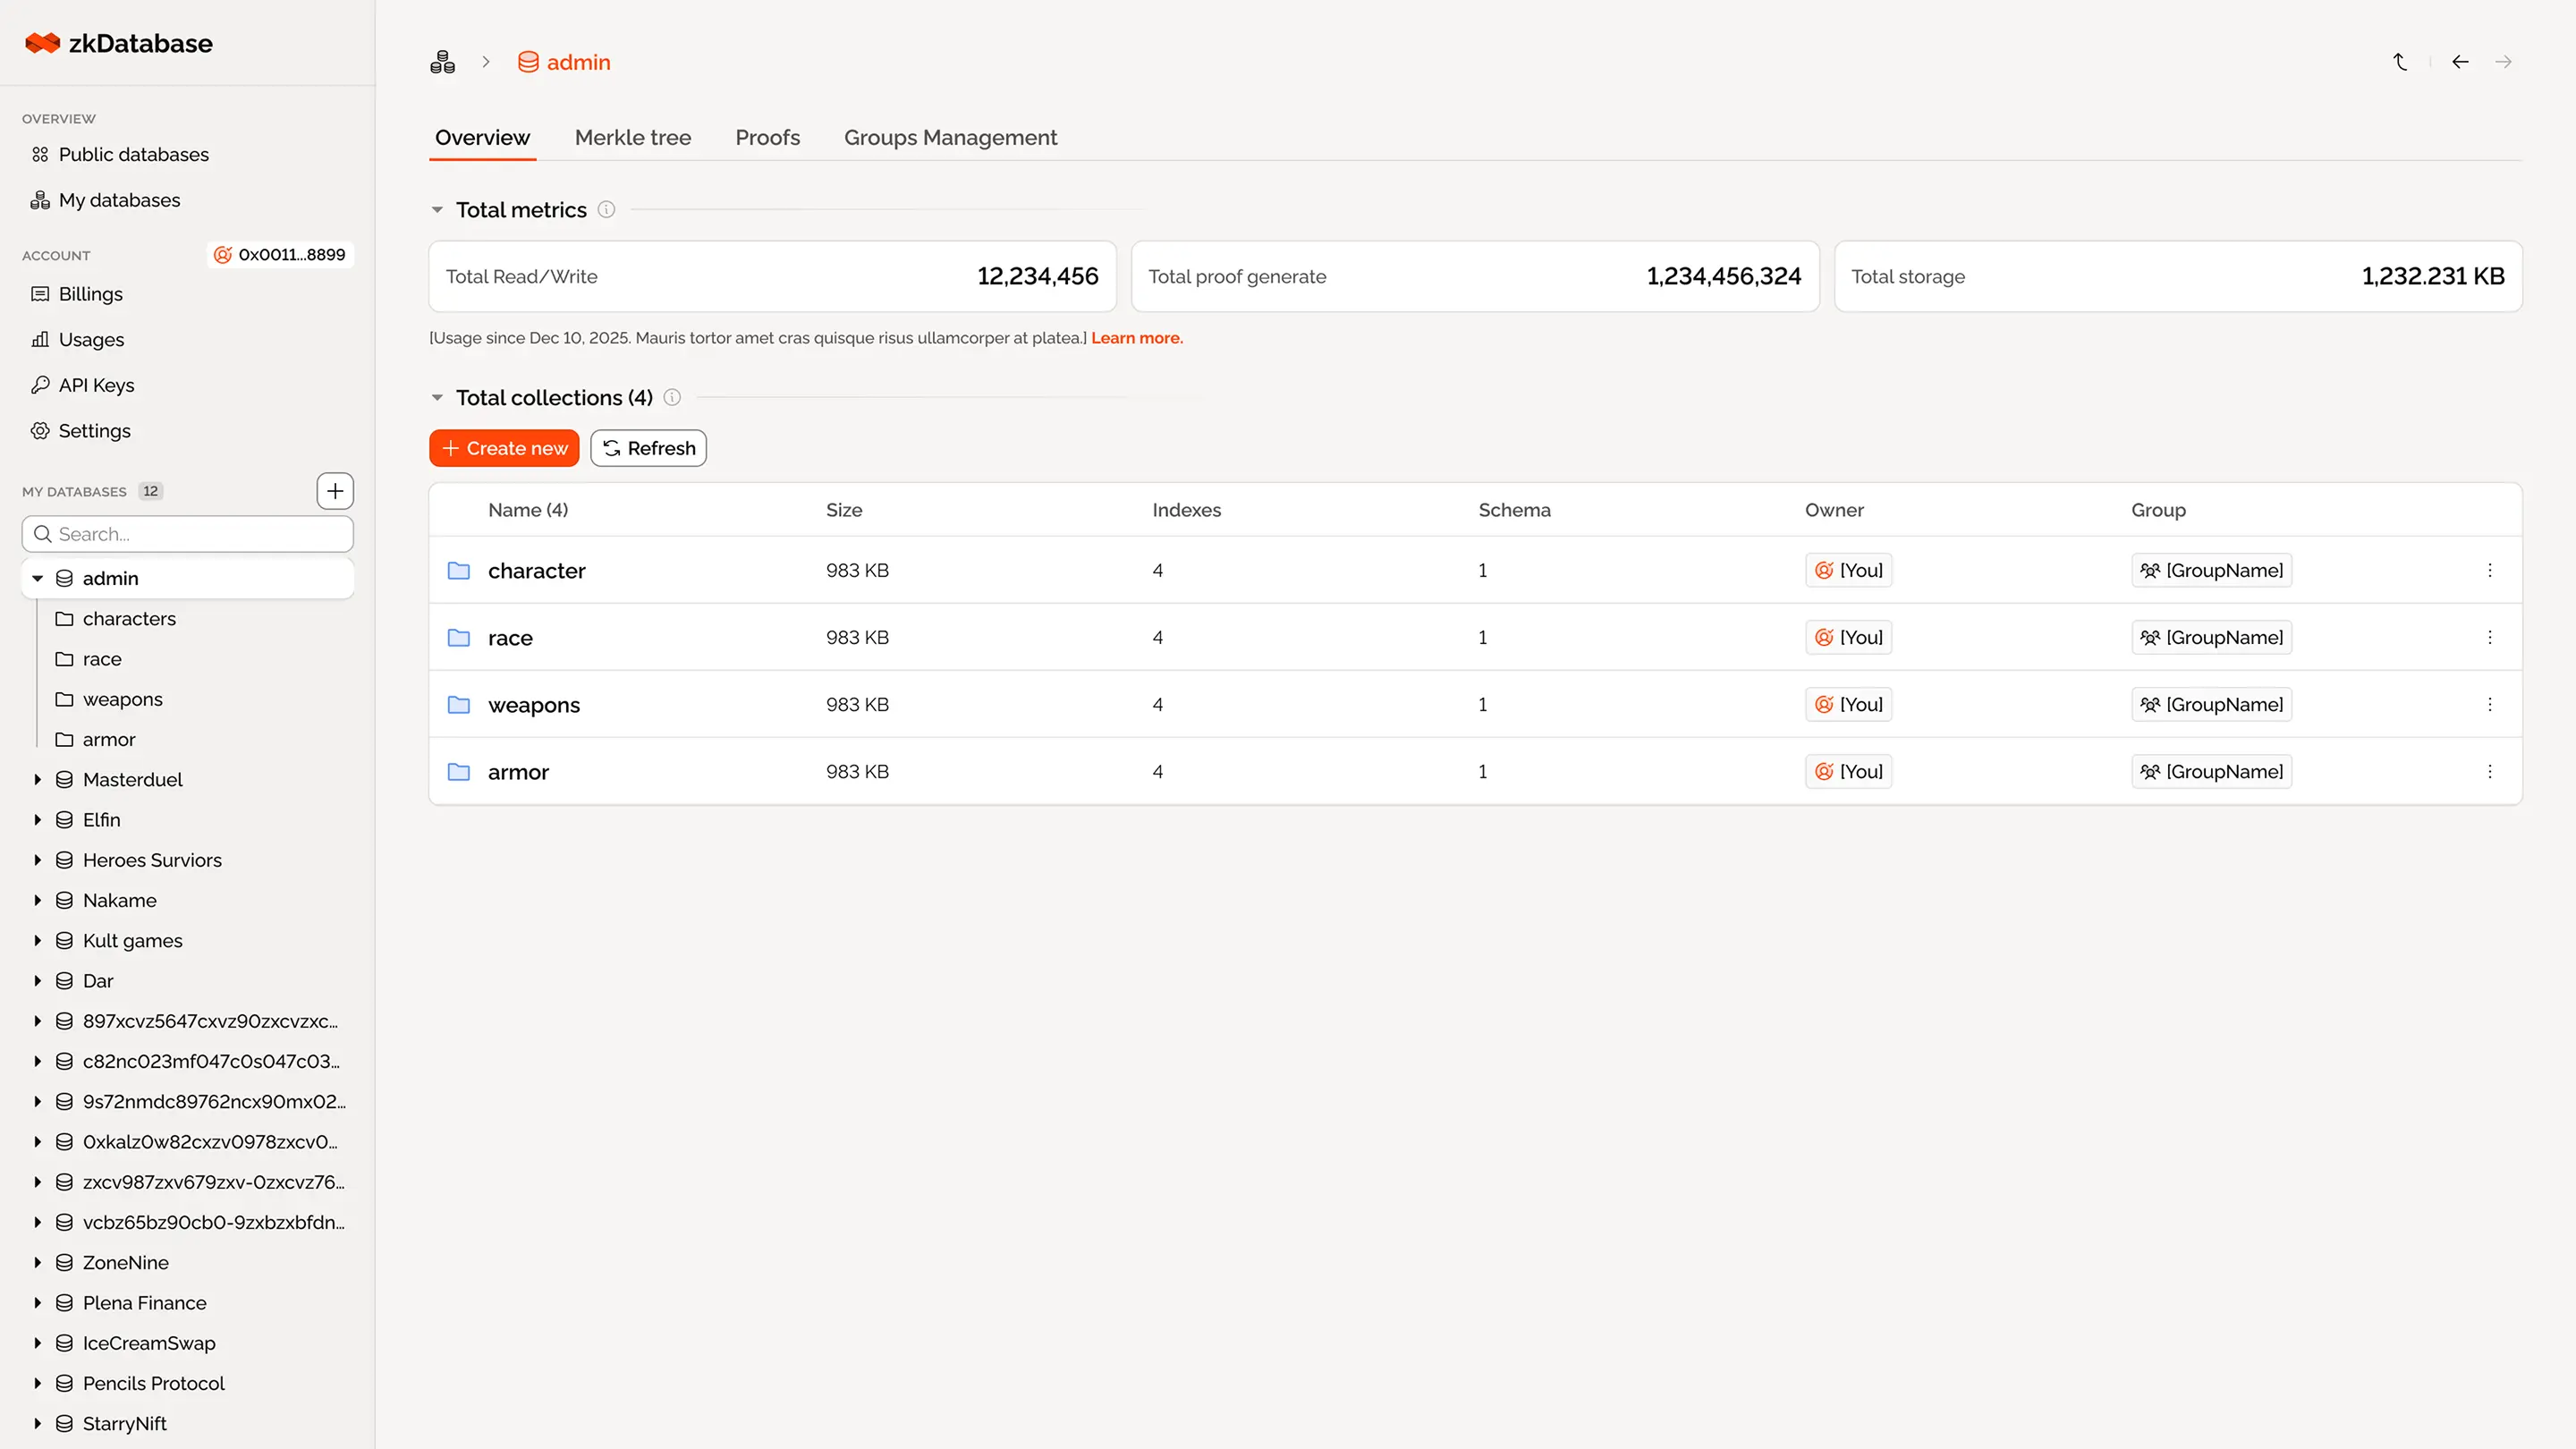Screen dimensions: 2576x1449
Task: Click the admin breadcrumb link
Action: click(564, 62)
